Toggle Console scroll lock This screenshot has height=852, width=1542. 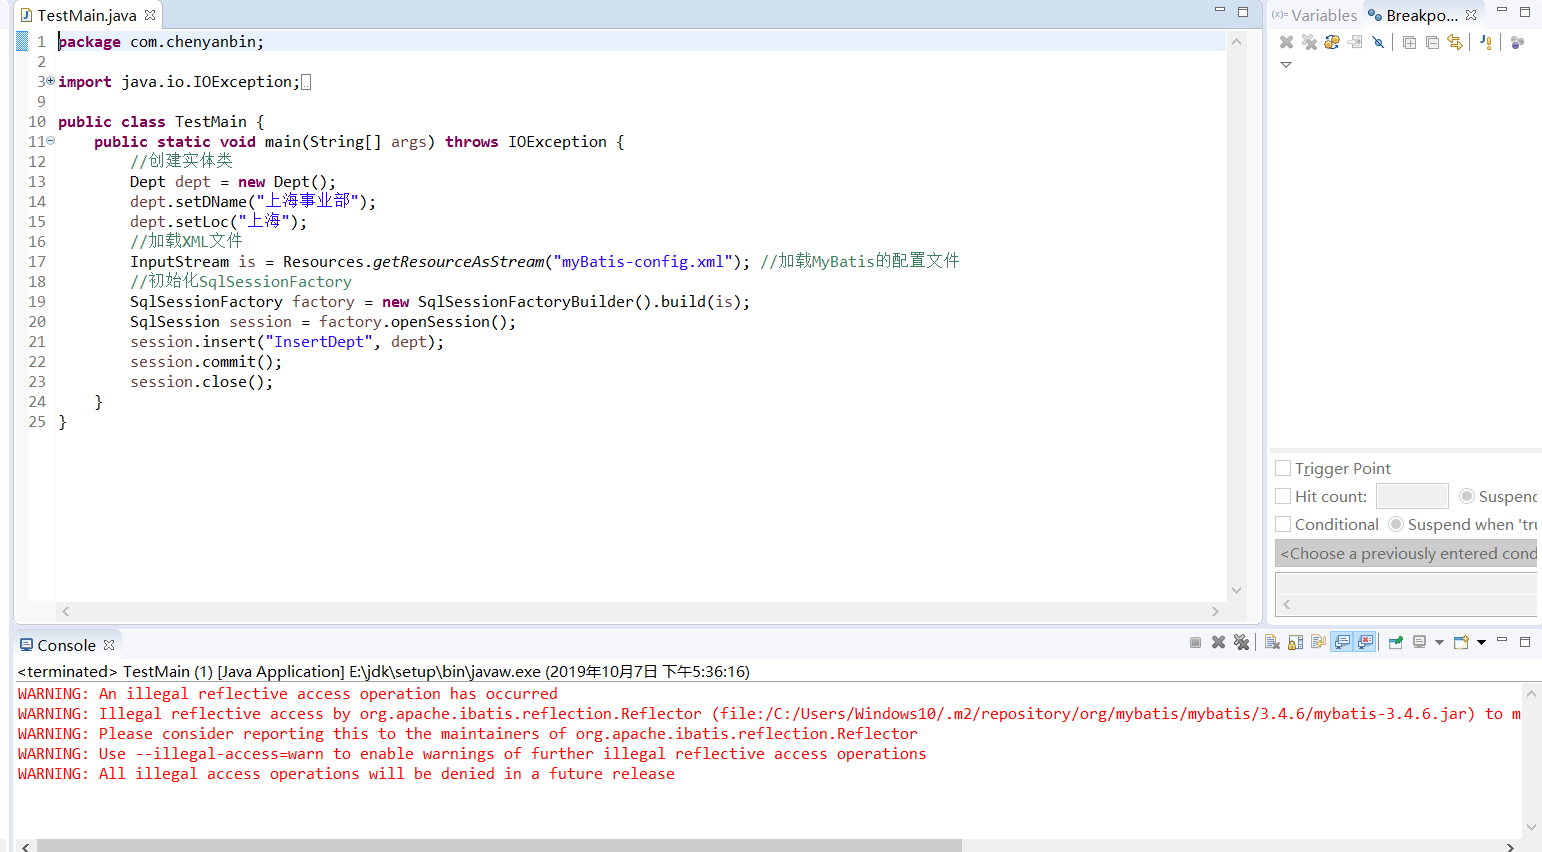(1295, 642)
